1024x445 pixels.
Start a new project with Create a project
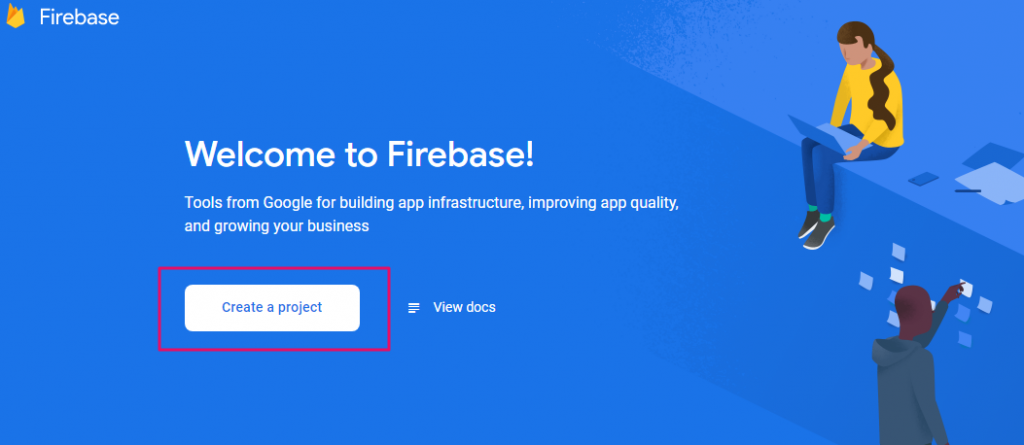[272, 308]
